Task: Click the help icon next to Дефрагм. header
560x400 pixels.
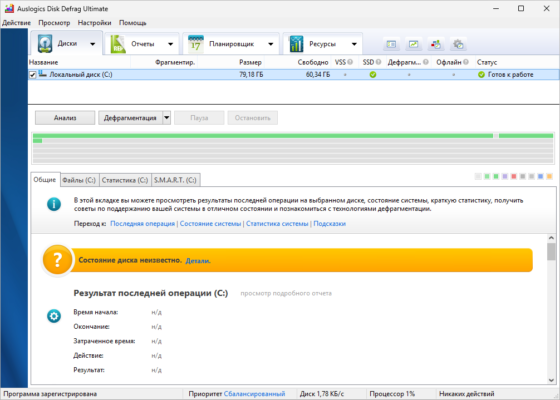Action: click(426, 62)
